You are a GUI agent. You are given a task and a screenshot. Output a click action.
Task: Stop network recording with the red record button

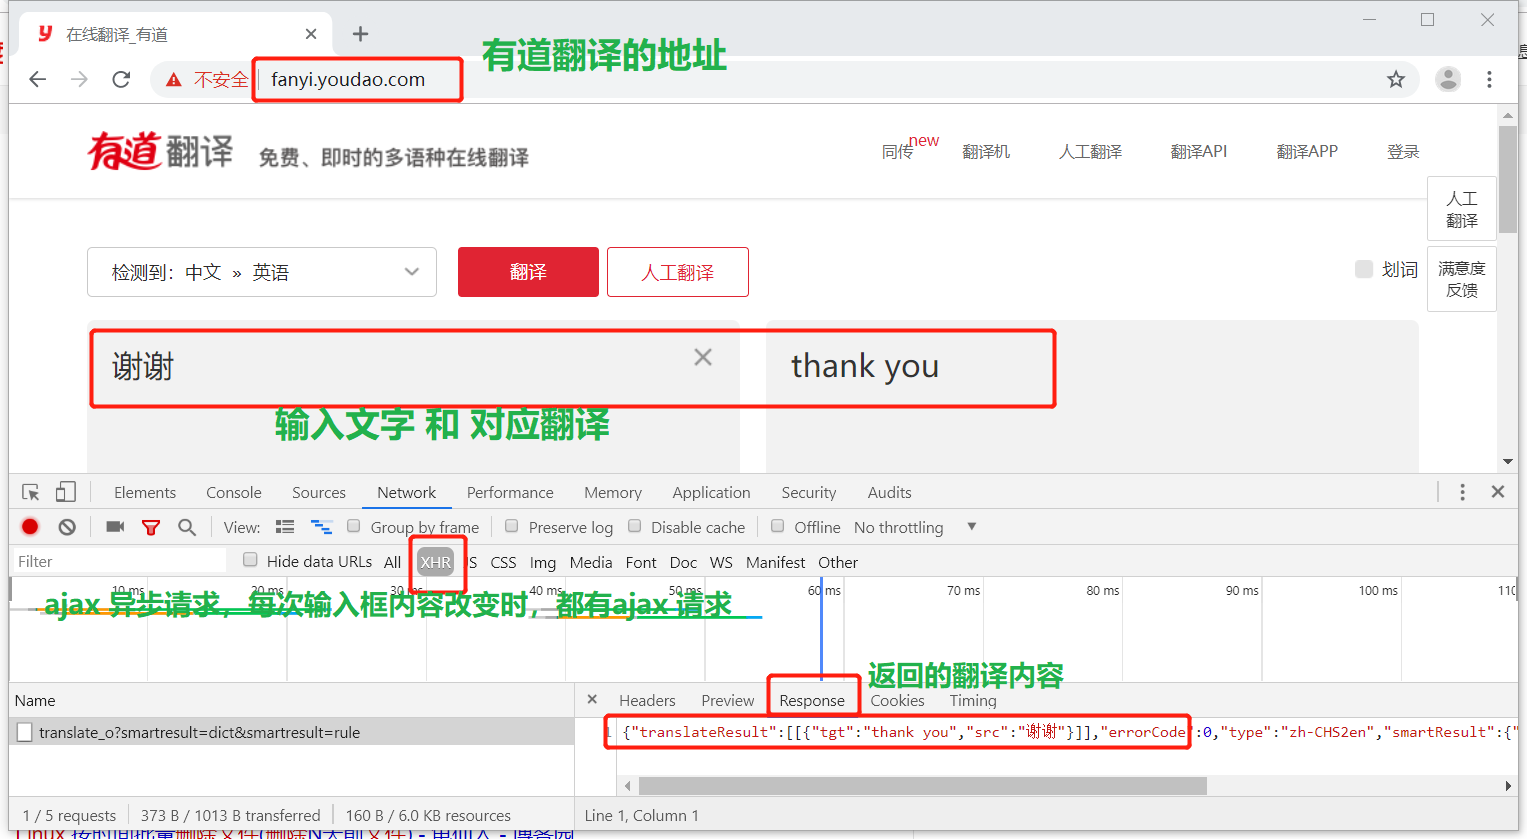coord(30,527)
